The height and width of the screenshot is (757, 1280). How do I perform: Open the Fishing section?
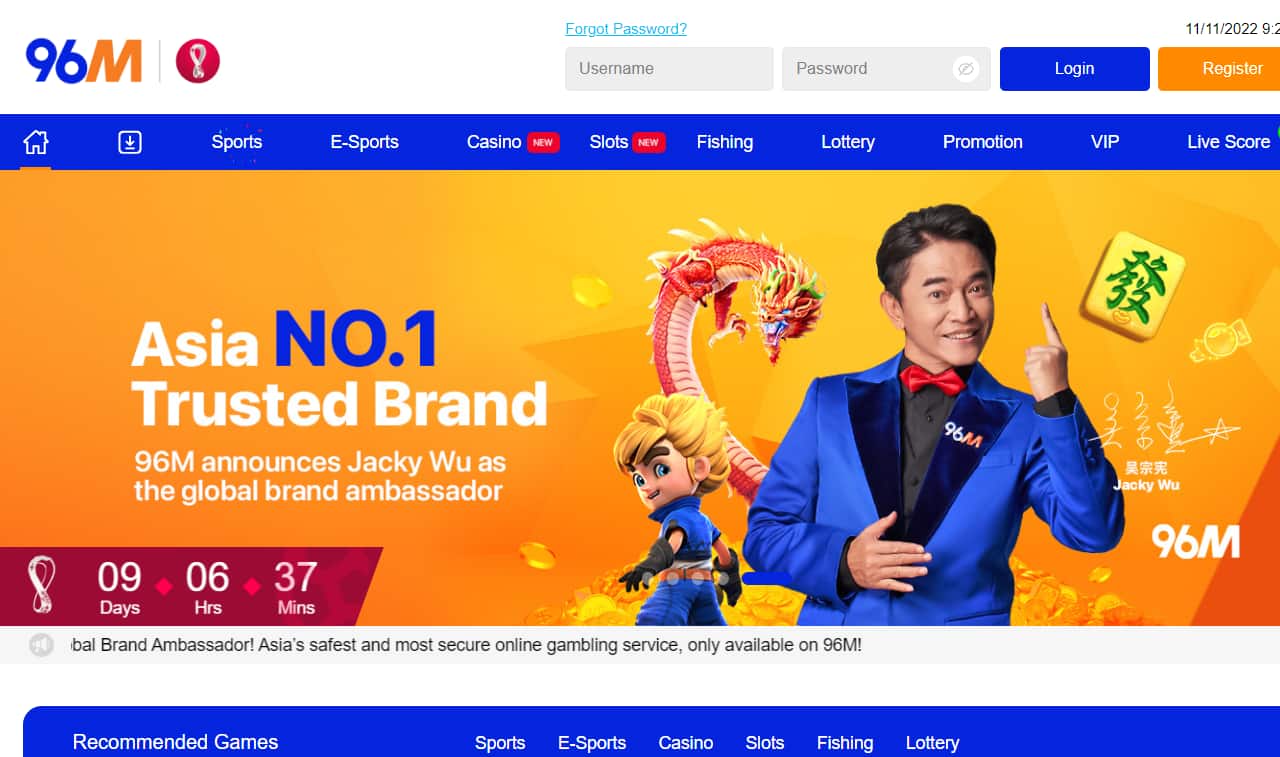725,142
